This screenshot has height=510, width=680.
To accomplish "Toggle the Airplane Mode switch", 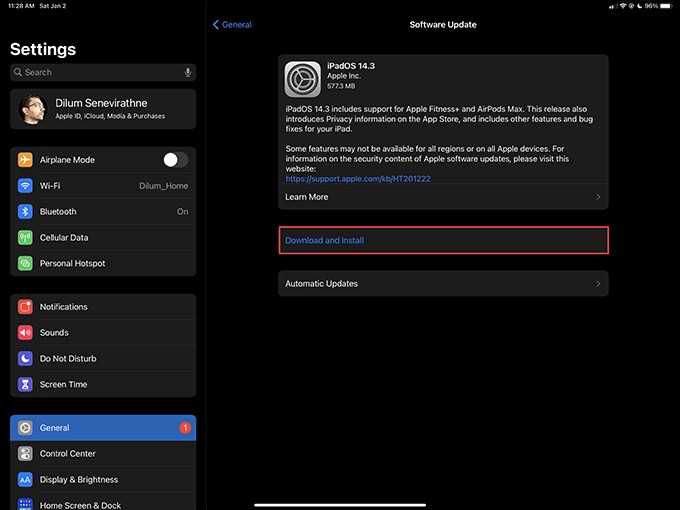I will tap(176, 160).
